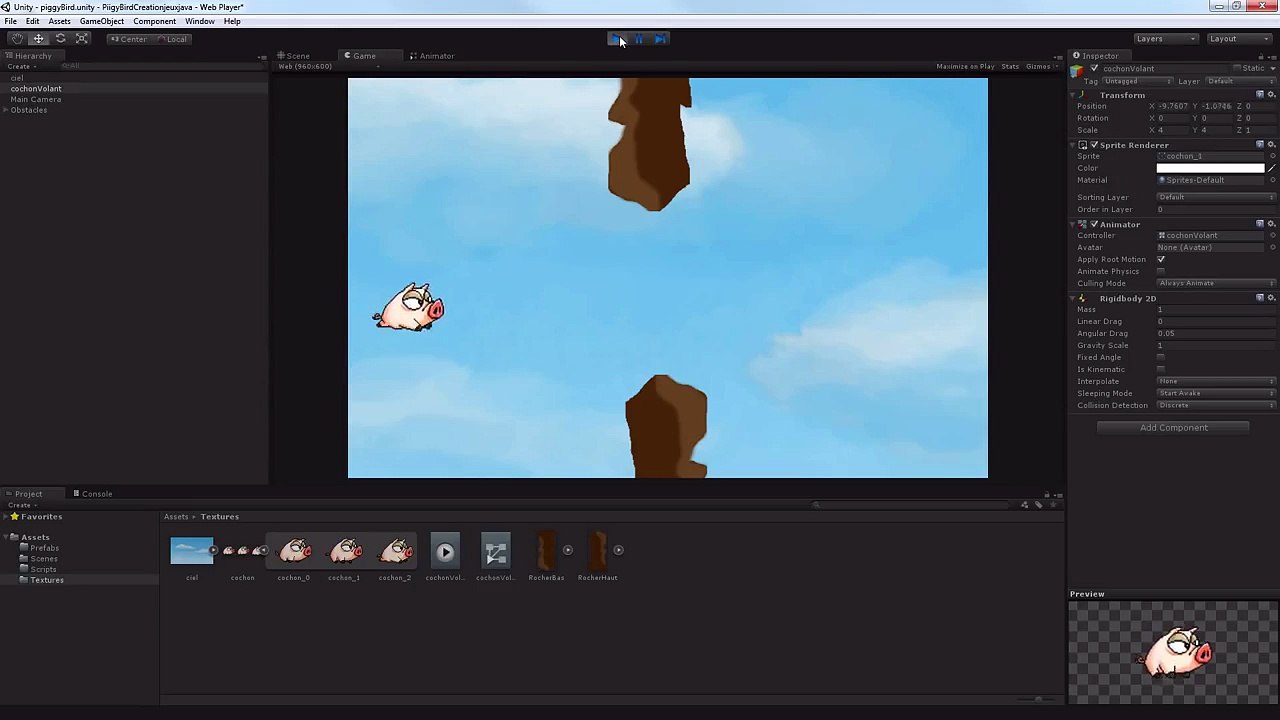Open the GameObject menu
The width and height of the screenshot is (1280, 720).
101,21
